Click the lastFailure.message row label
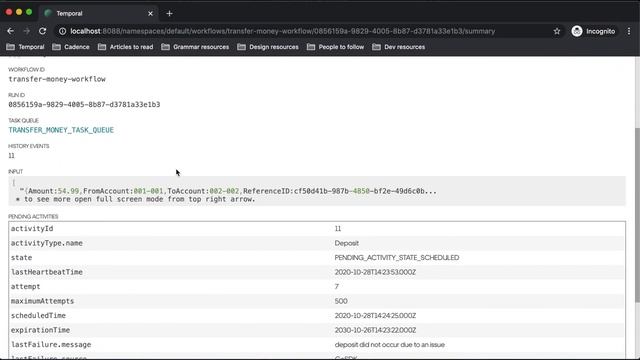This screenshot has width=640, height=360. [51, 345]
